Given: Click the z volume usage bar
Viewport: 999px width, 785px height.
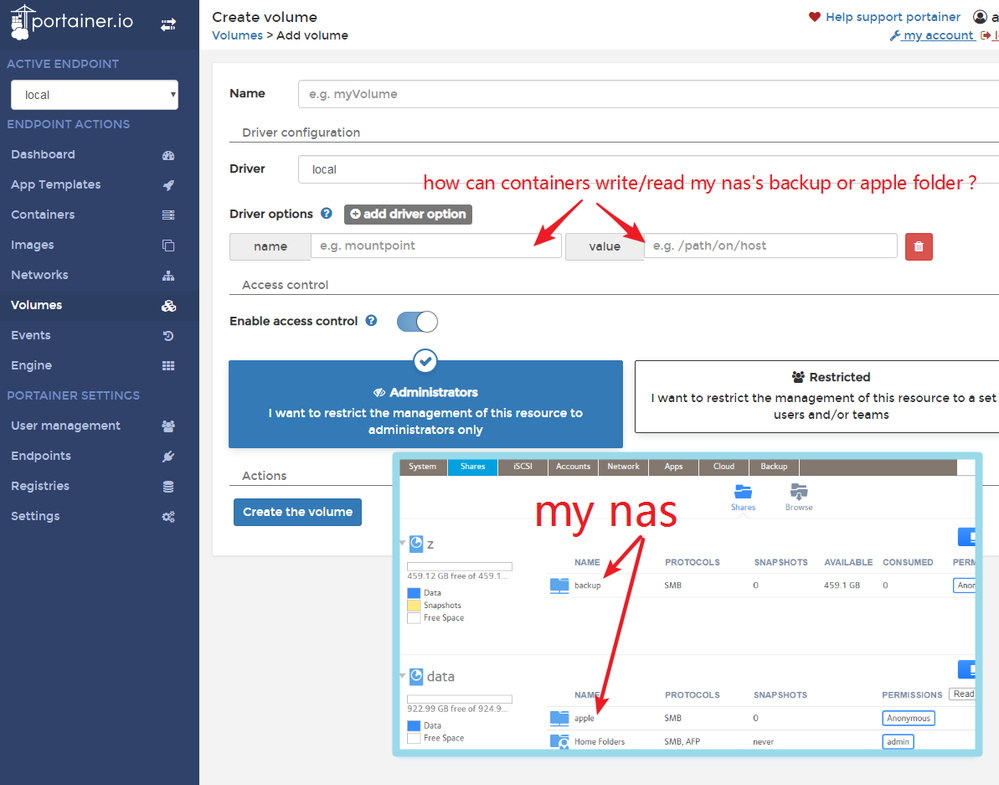Looking at the screenshot, I should pos(459,566).
